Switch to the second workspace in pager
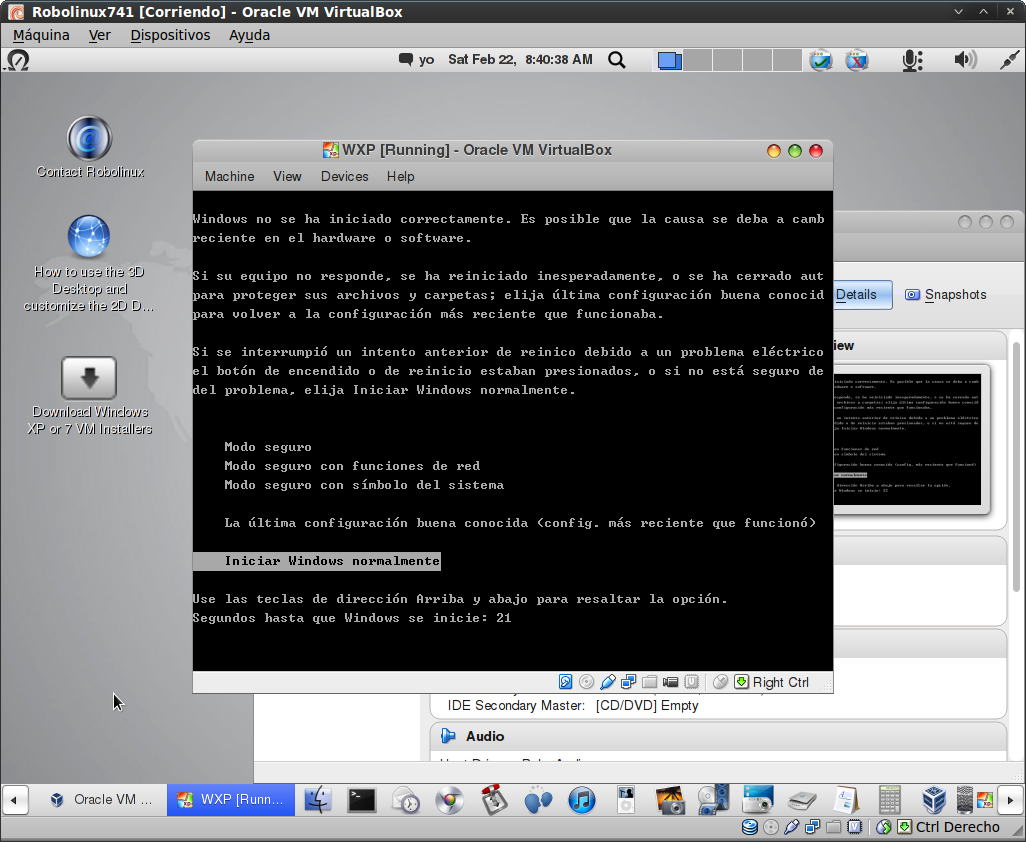This screenshot has height=842, width=1026. tap(698, 60)
